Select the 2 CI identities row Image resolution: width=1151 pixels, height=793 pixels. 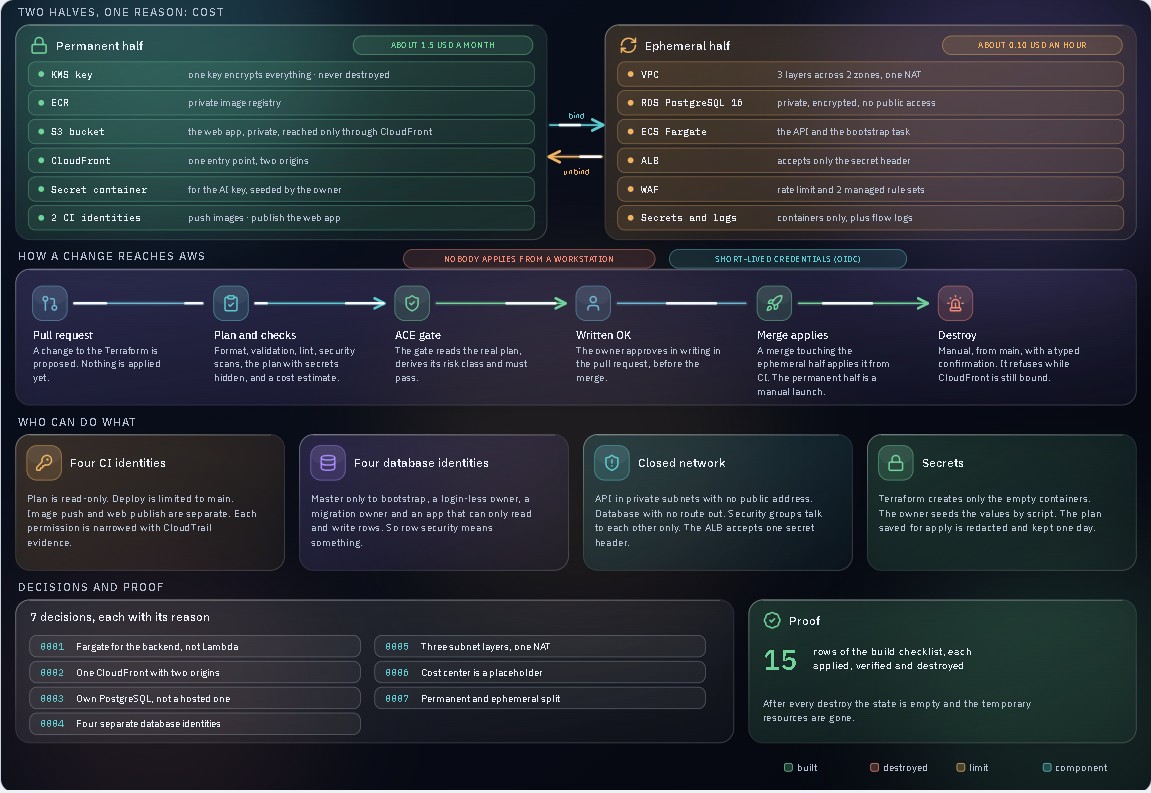(x=282, y=218)
